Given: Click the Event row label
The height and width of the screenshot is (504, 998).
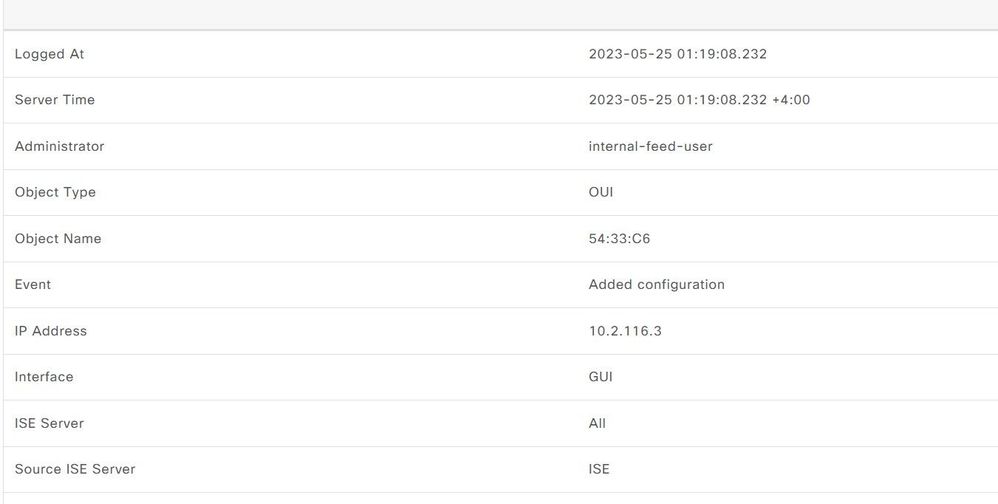Looking at the screenshot, I should 32,284.
